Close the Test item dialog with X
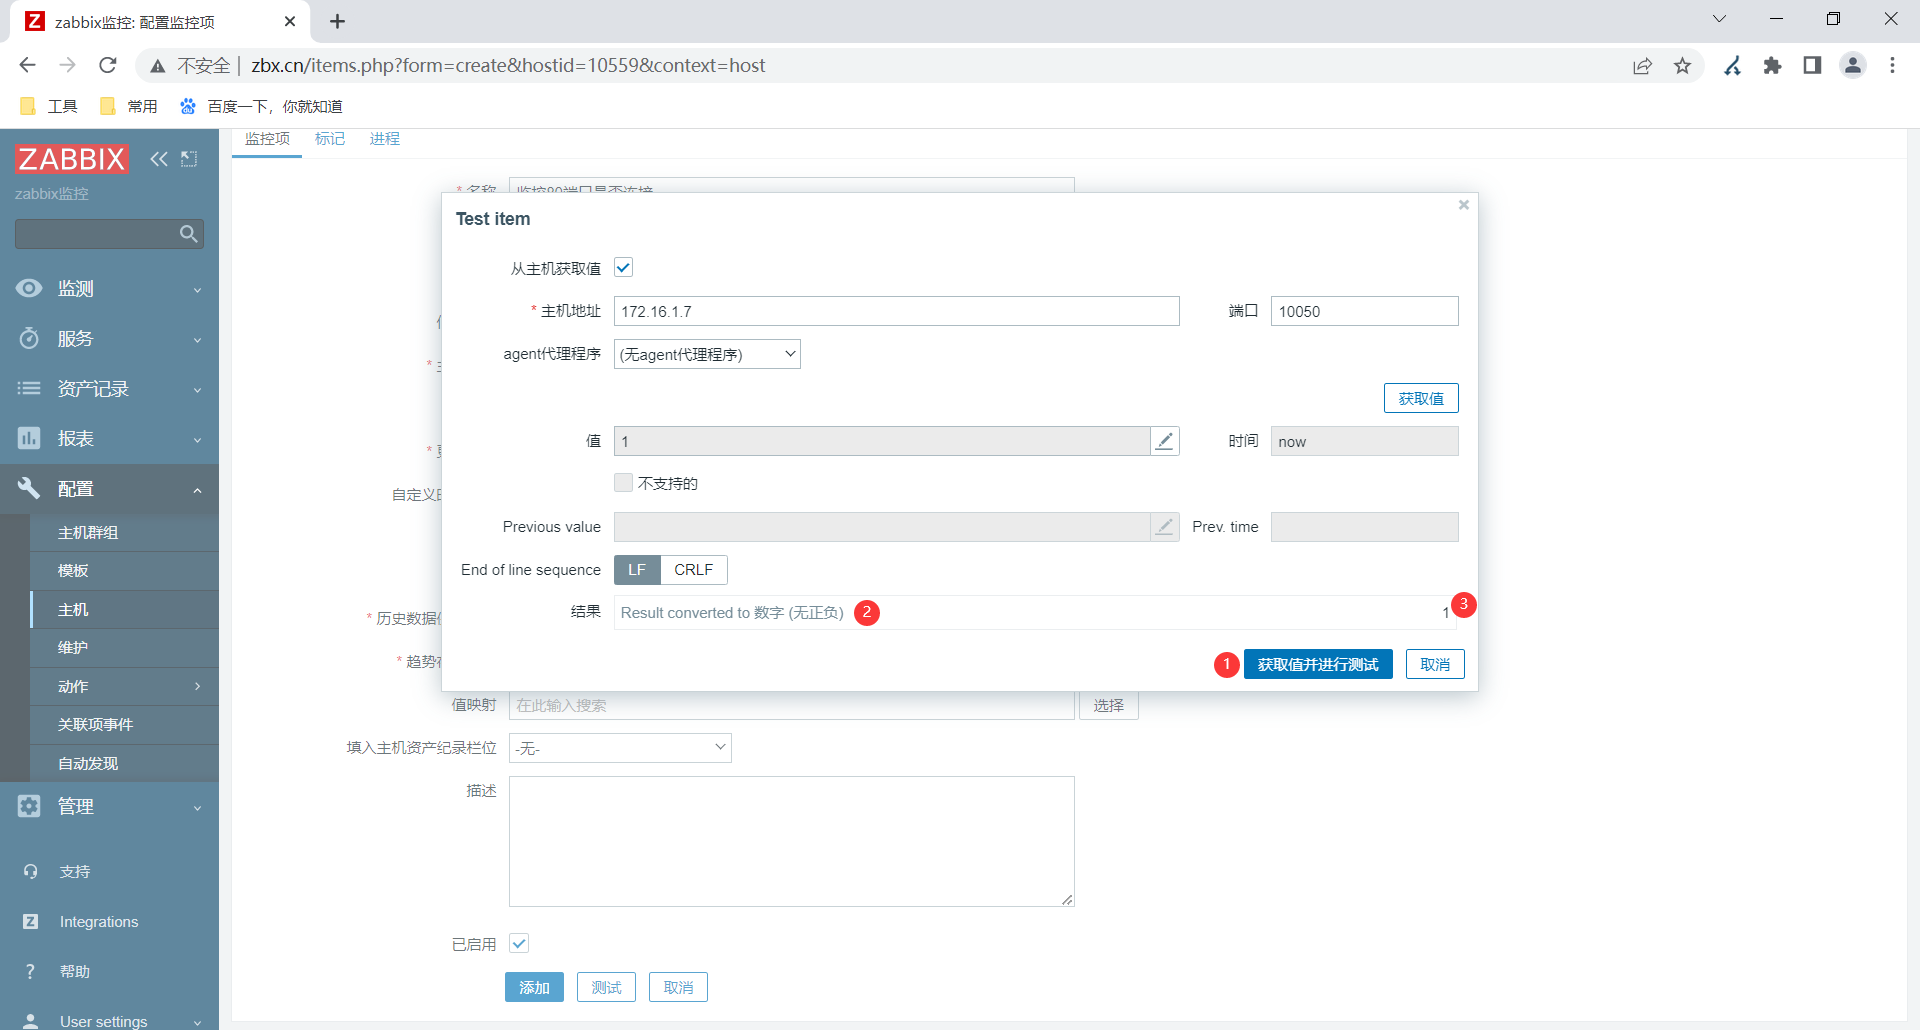The height and width of the screenshot is (1030, 1920). tap(1463, 205)
